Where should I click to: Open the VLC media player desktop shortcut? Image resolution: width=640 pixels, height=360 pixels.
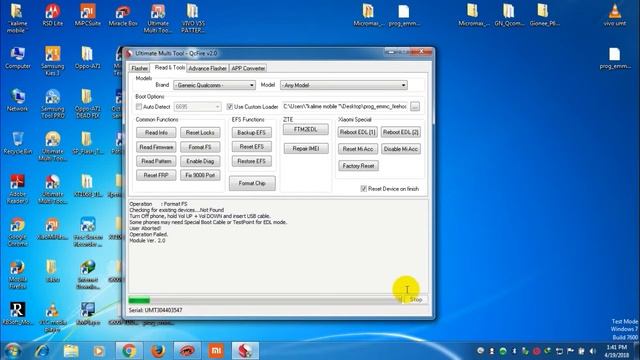click(x=52, y=317)
